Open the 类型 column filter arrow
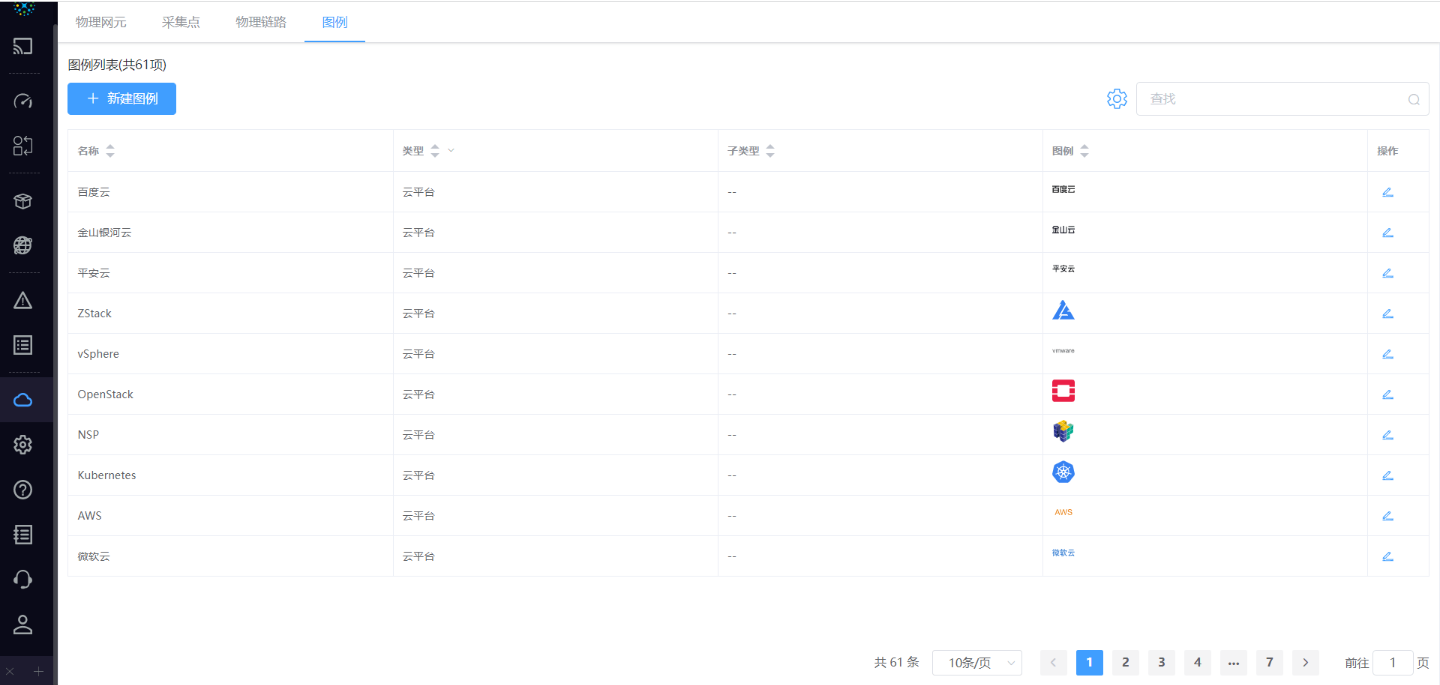Viewport: 1440px width, 685px height. 451,151
